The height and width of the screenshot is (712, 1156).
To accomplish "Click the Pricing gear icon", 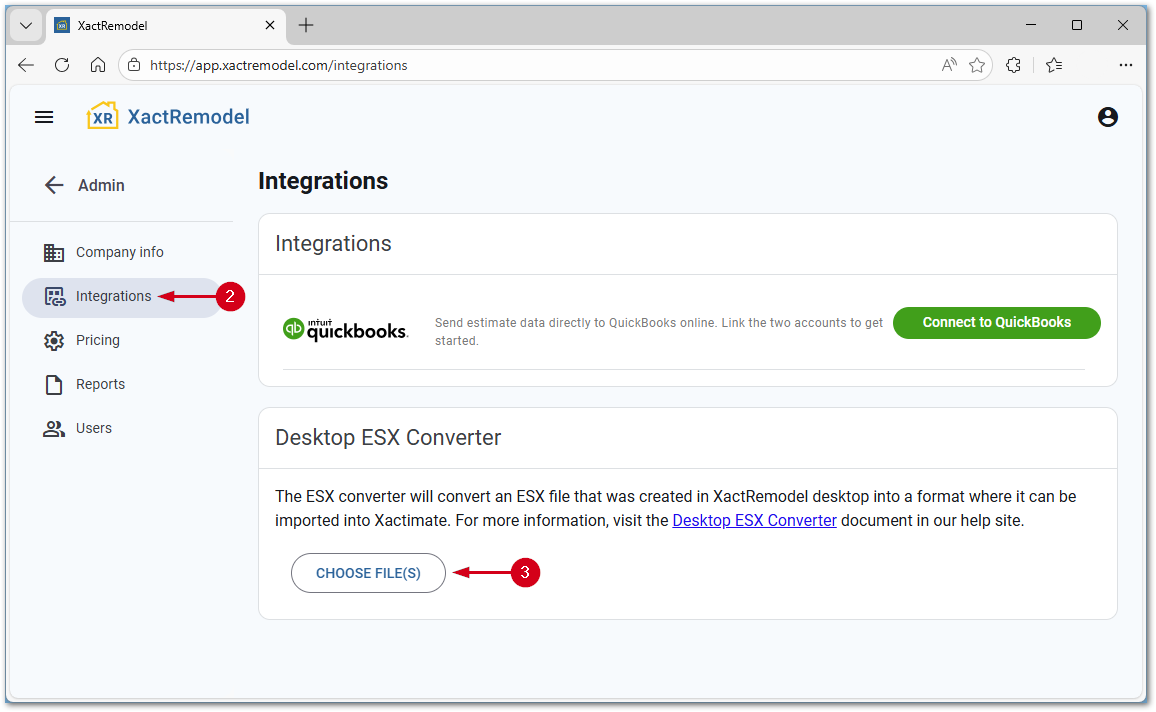I will 54,340.
